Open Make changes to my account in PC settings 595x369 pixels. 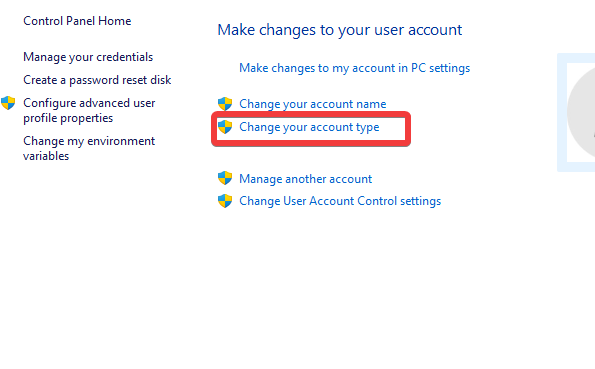coord(354,68)
